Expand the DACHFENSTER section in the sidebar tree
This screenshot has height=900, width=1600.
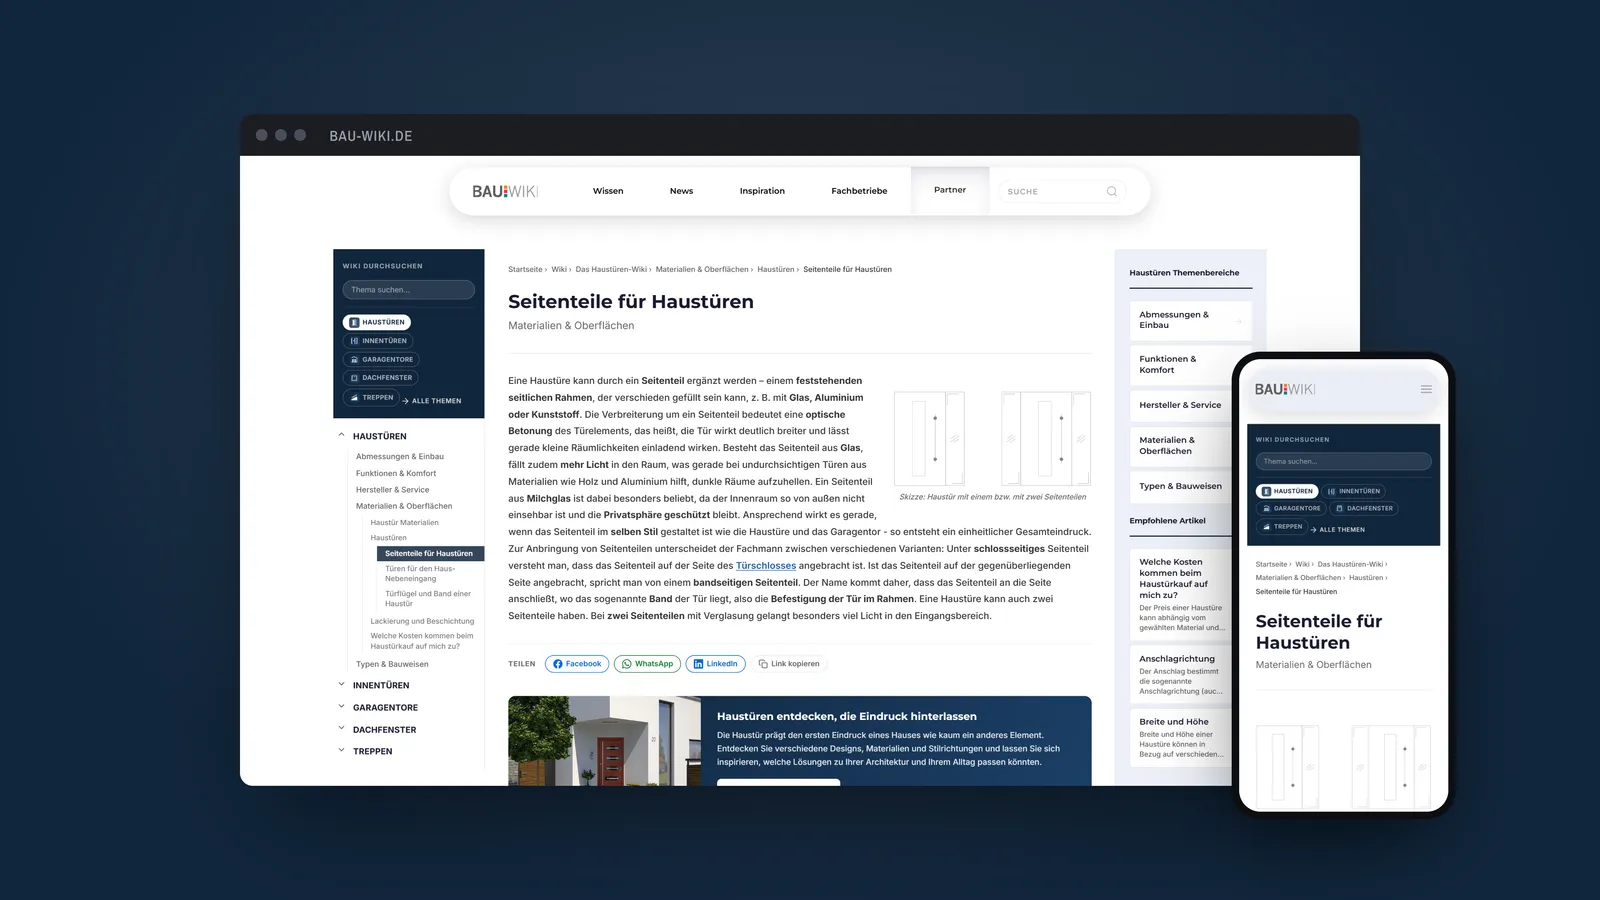(x=341, y=729)
